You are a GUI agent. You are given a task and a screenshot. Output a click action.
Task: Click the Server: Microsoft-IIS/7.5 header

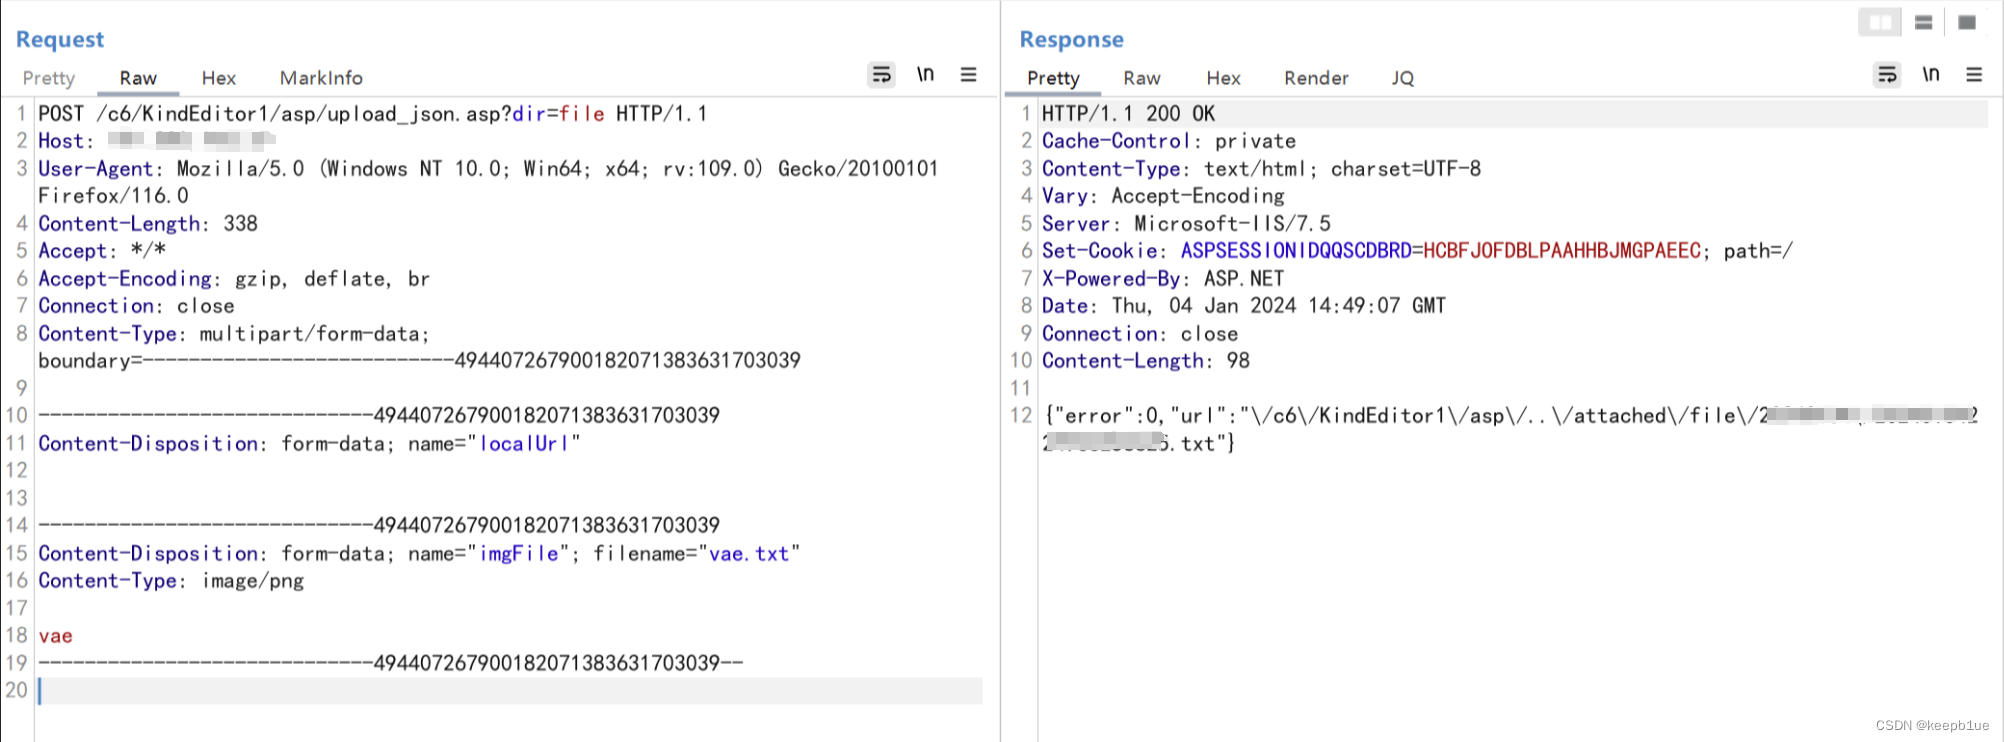pos(1187,224)
